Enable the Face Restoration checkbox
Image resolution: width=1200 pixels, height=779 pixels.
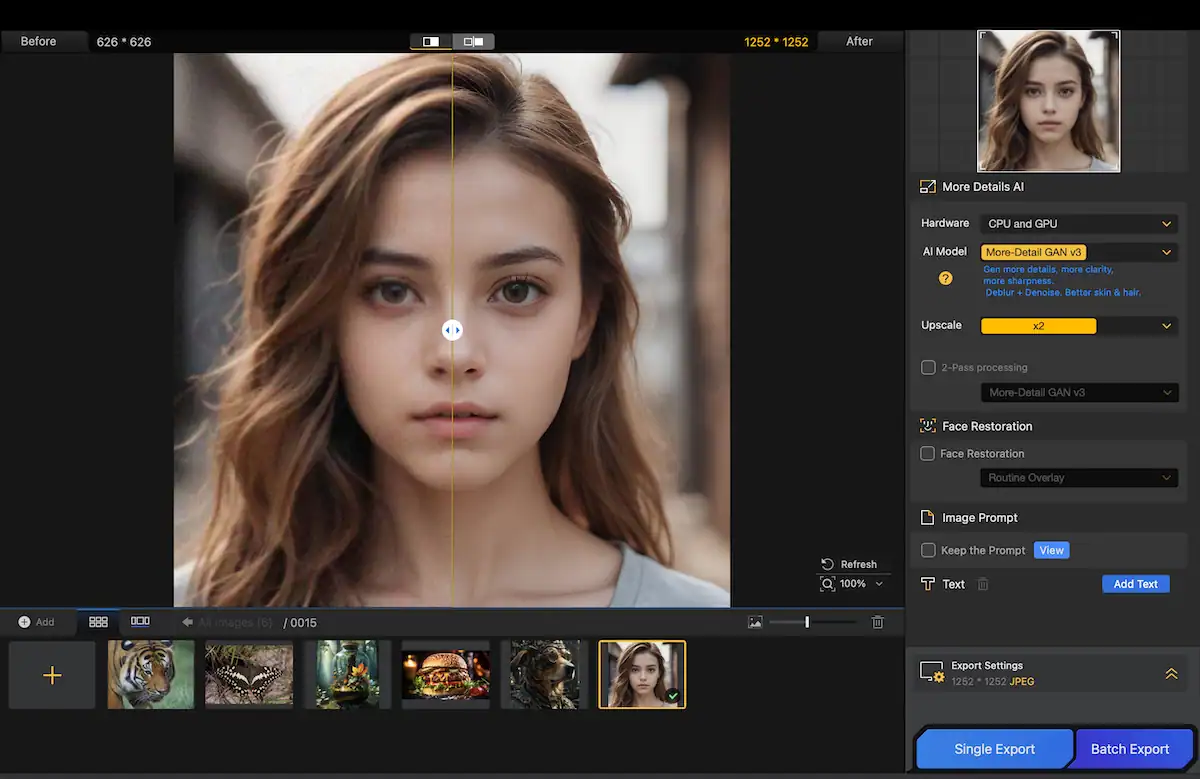[929, 453]
